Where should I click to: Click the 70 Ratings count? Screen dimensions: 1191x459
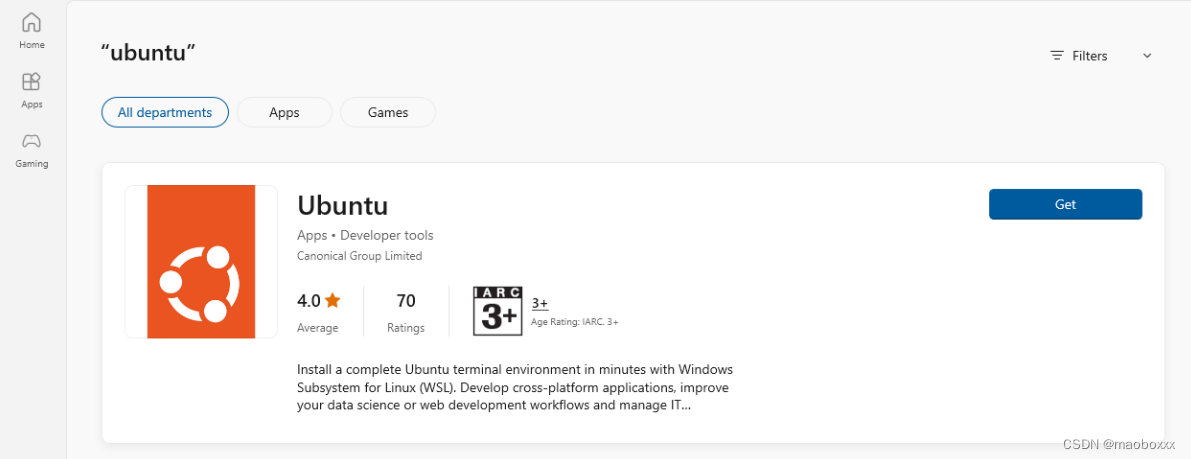[406, 313]
